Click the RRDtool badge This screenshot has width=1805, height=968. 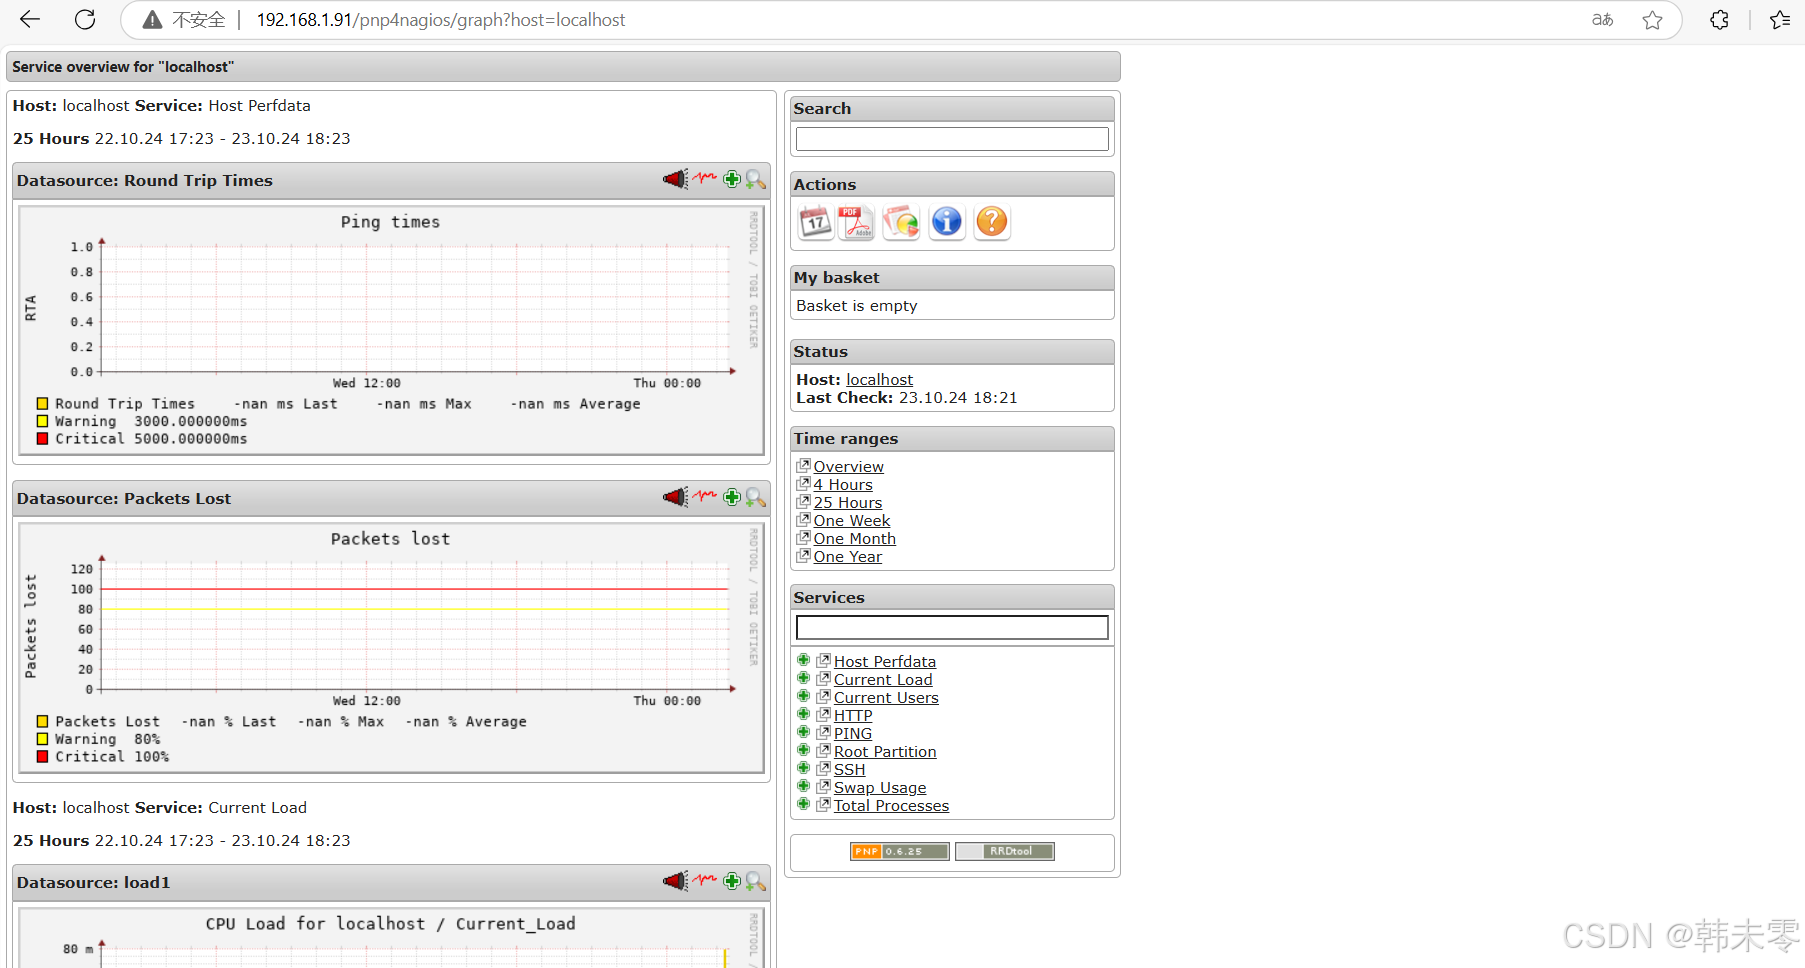pos(1004,851)
